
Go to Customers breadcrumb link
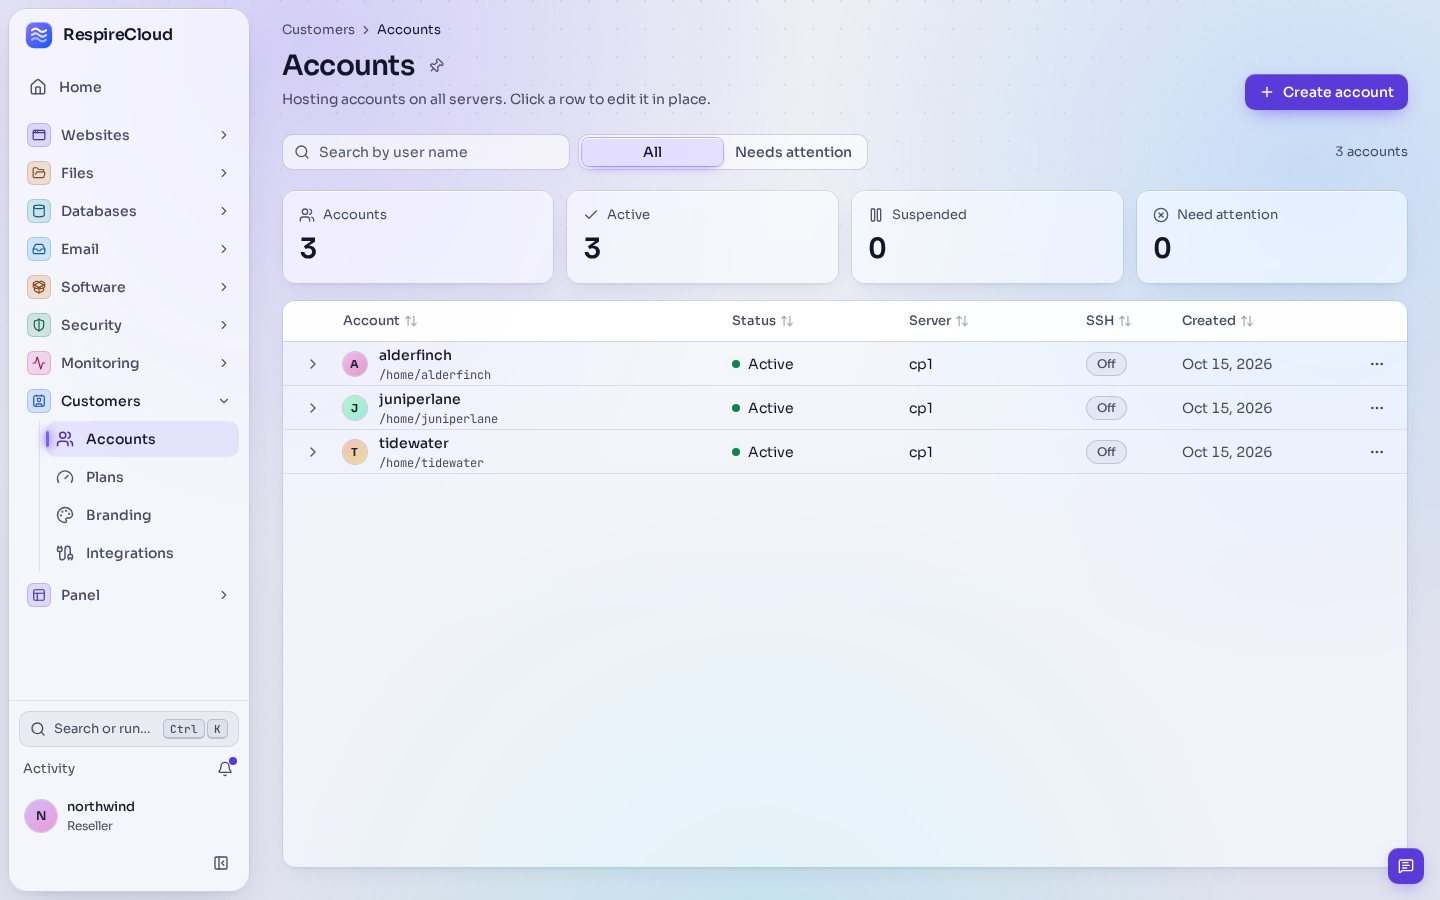318,30
